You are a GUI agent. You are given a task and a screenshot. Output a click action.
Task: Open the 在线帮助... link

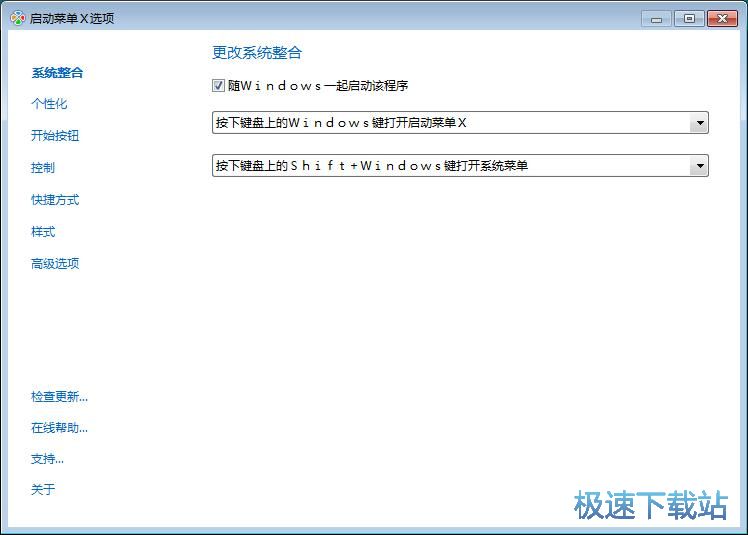(x=59, y=428)
